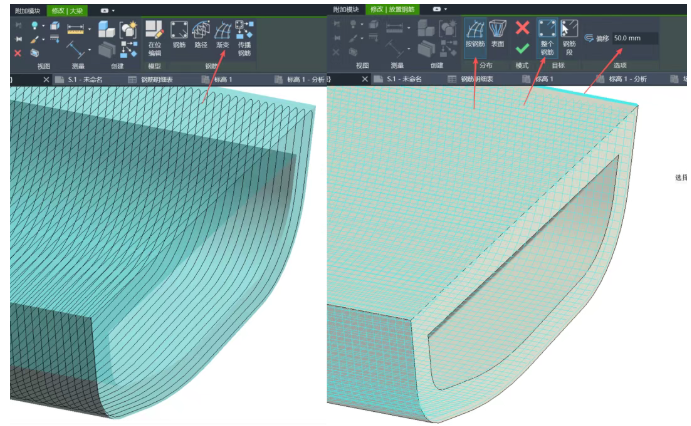Viewport: 691px width, 426px height.
Task: Switch to the 附加模块 ribbon tab on left
Action: point(27,11)
